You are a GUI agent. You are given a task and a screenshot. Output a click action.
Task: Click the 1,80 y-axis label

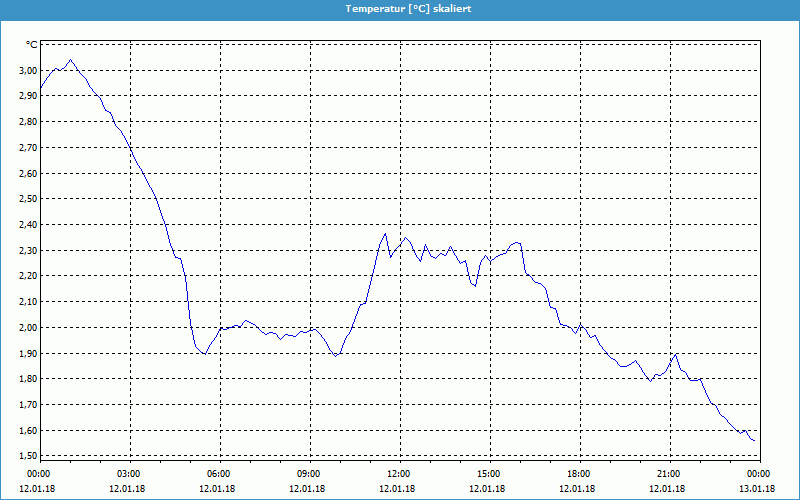(26, 379)
